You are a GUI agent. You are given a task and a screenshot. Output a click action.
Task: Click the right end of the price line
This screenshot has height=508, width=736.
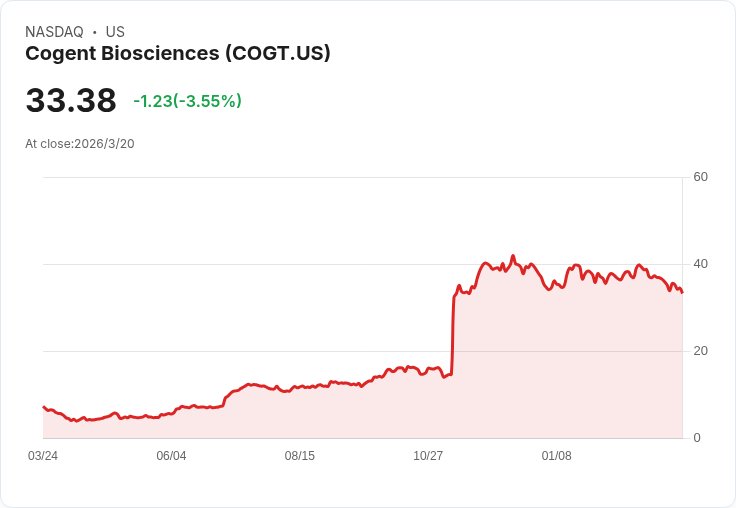click(682, 292)
